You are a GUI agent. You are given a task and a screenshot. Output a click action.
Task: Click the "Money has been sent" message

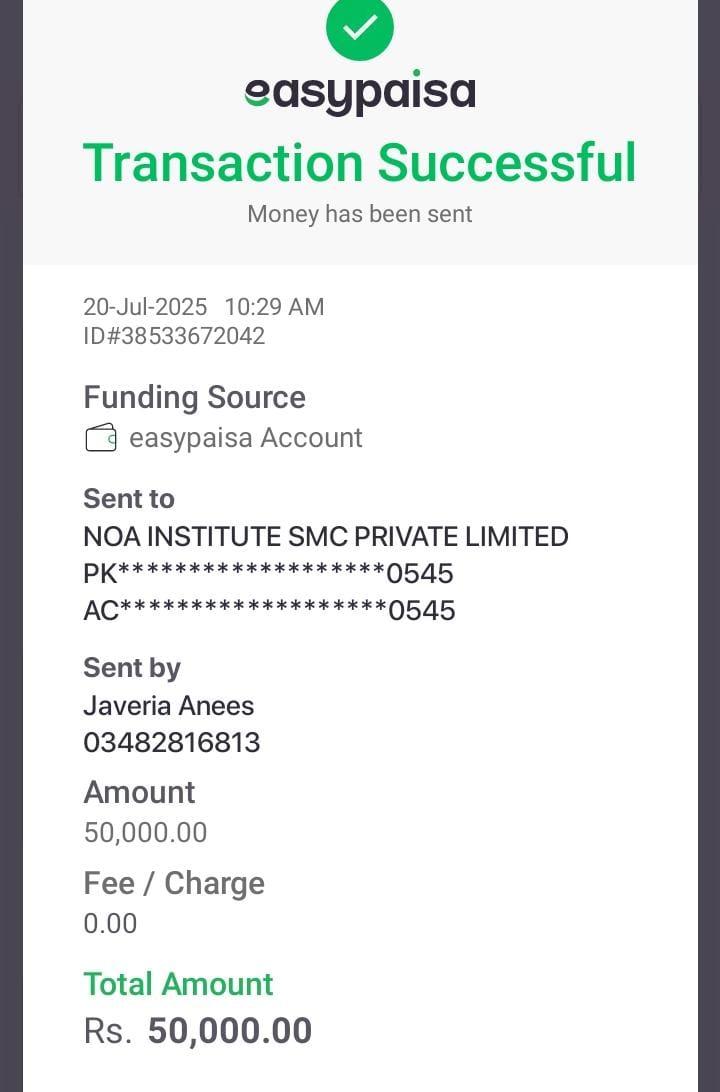(x=360, y=214)
